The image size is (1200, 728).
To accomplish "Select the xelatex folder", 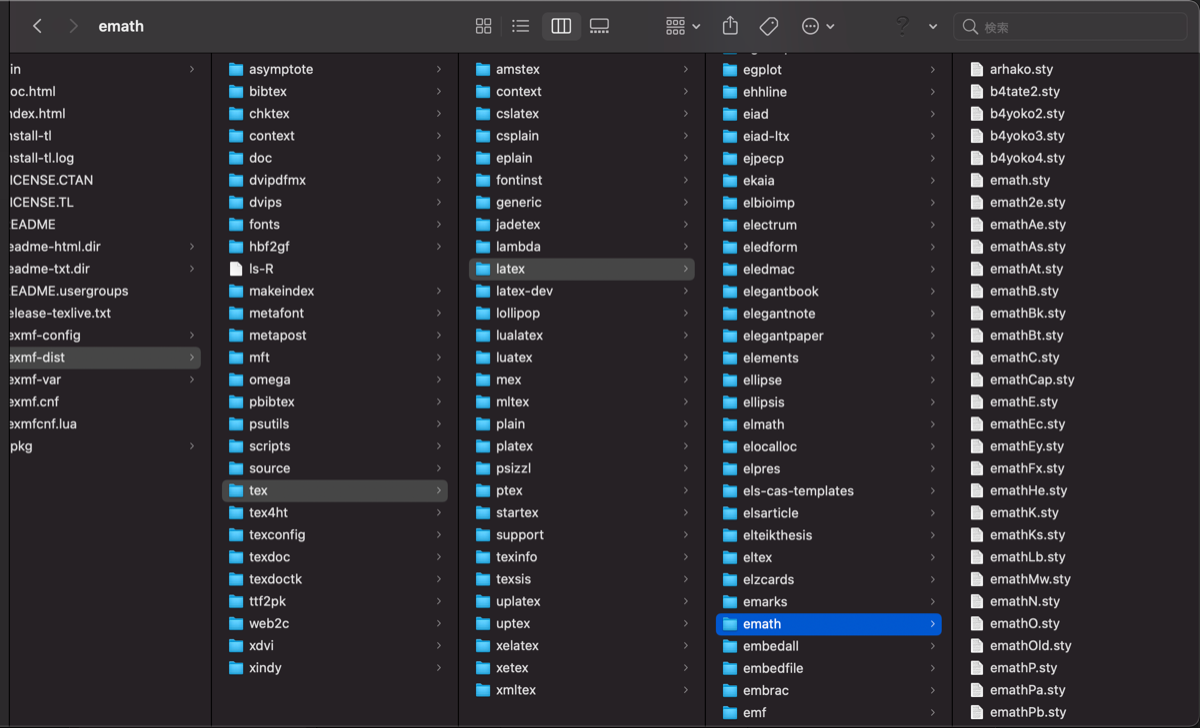I will 581,645.
